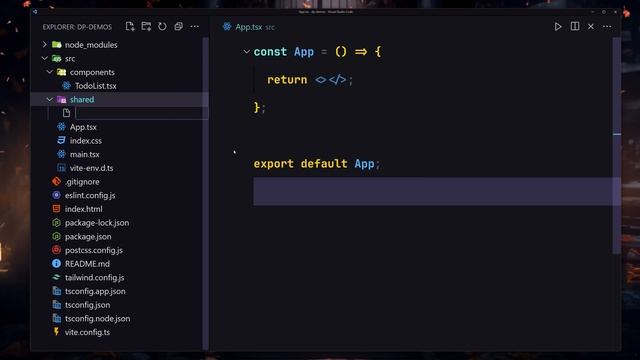Viewport: 640px width, 360px height.
Task: Open index.html file
Action: click(84, 209)
